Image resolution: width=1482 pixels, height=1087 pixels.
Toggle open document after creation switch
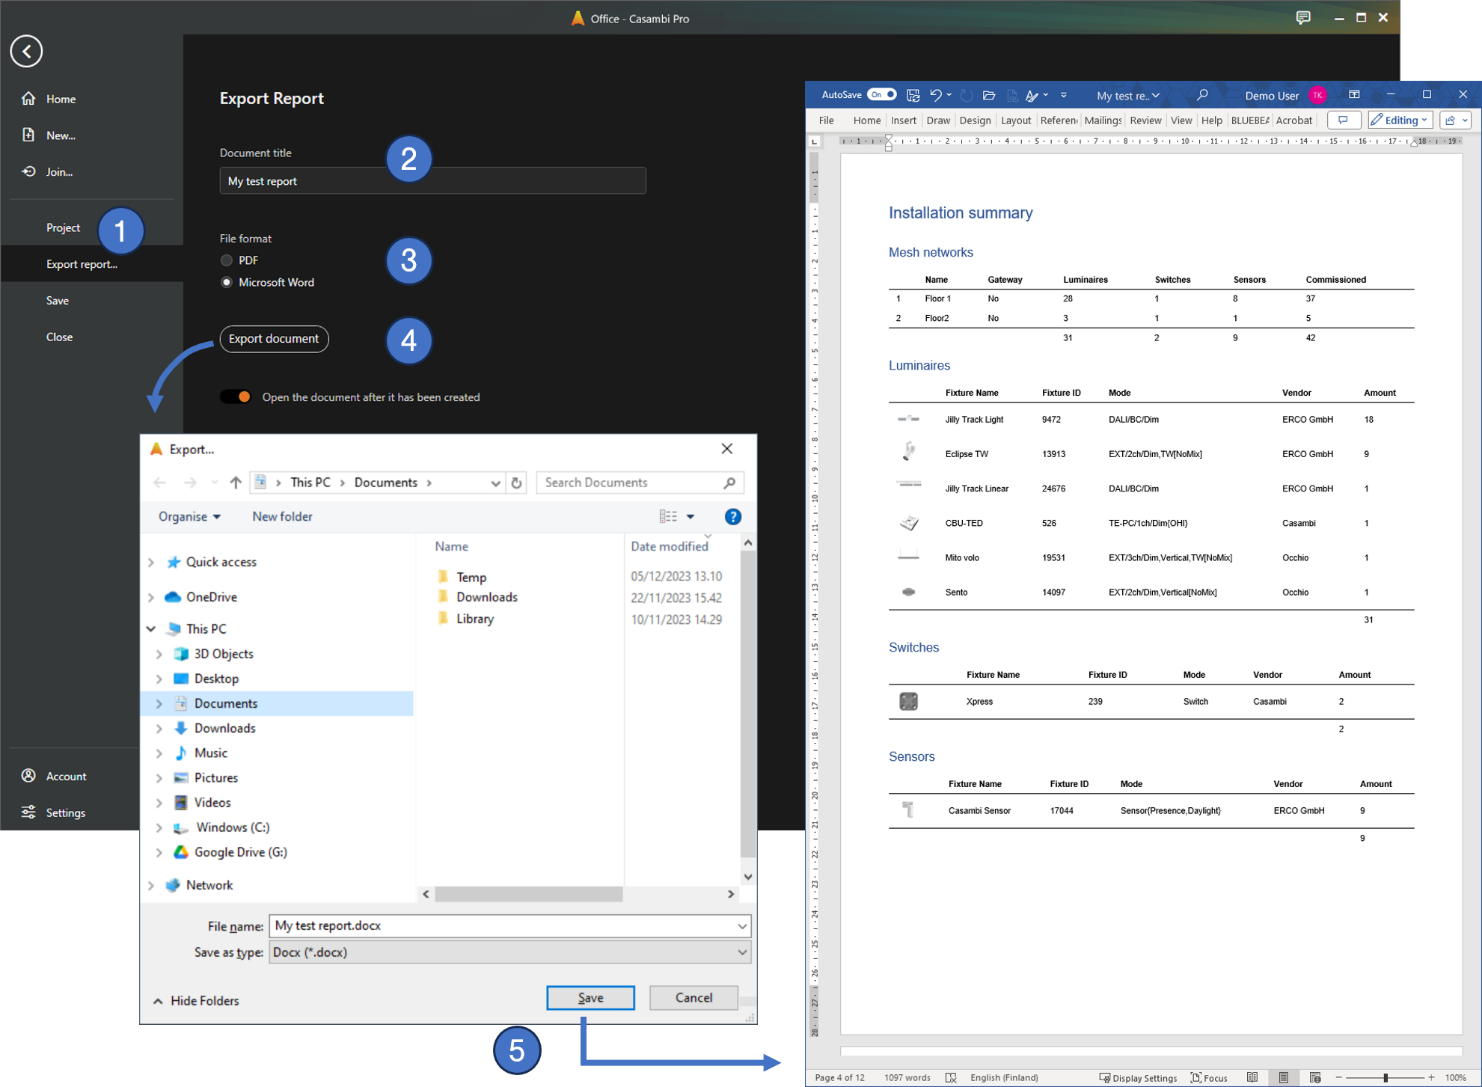pyautogui.click(x=236, y=397)
